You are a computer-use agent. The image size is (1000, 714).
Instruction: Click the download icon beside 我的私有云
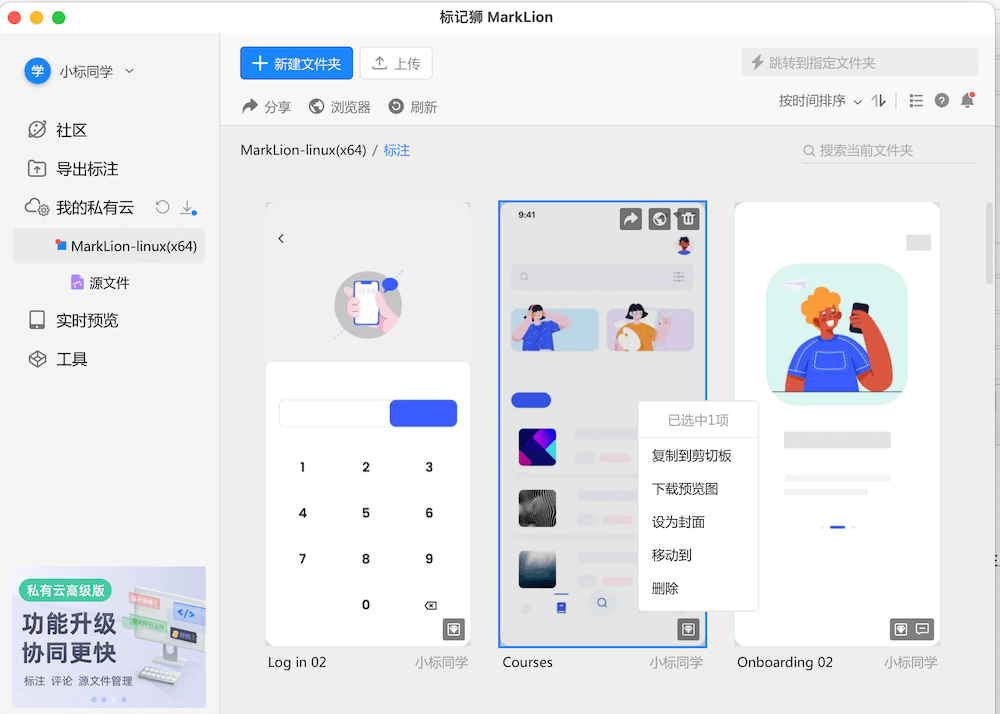pos(187,207)
